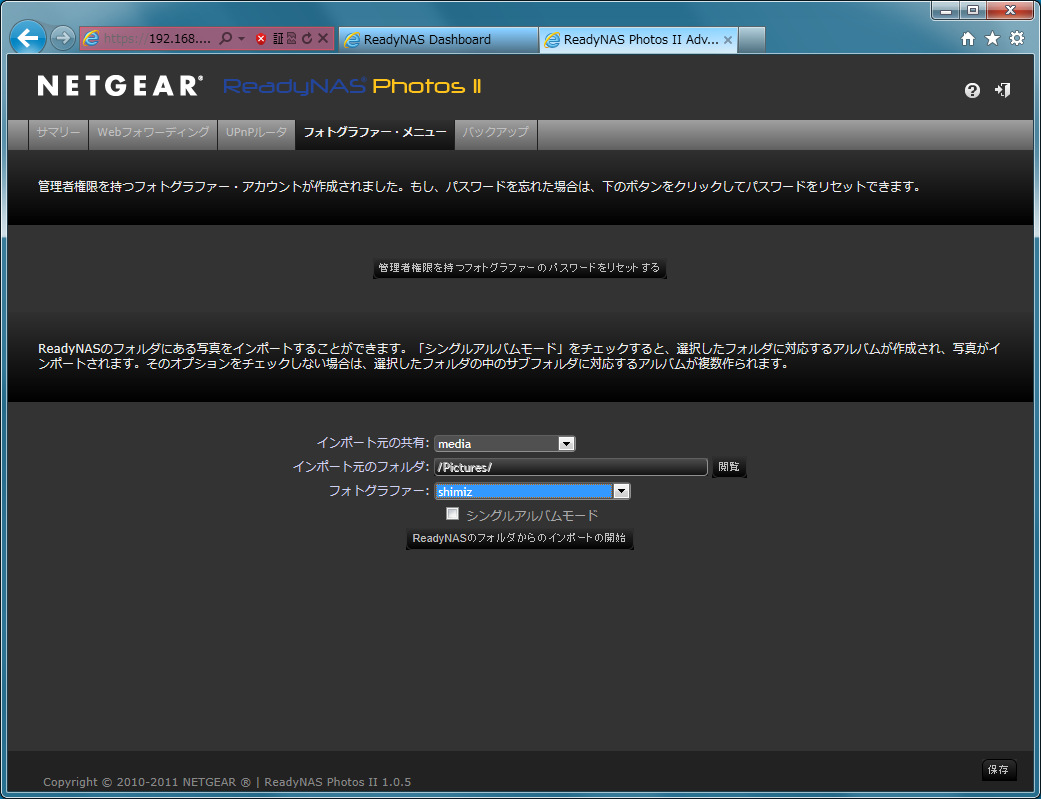Click the 保存 save button
This screenshot has width=1041, height=799.
click(x=998, y=770)
